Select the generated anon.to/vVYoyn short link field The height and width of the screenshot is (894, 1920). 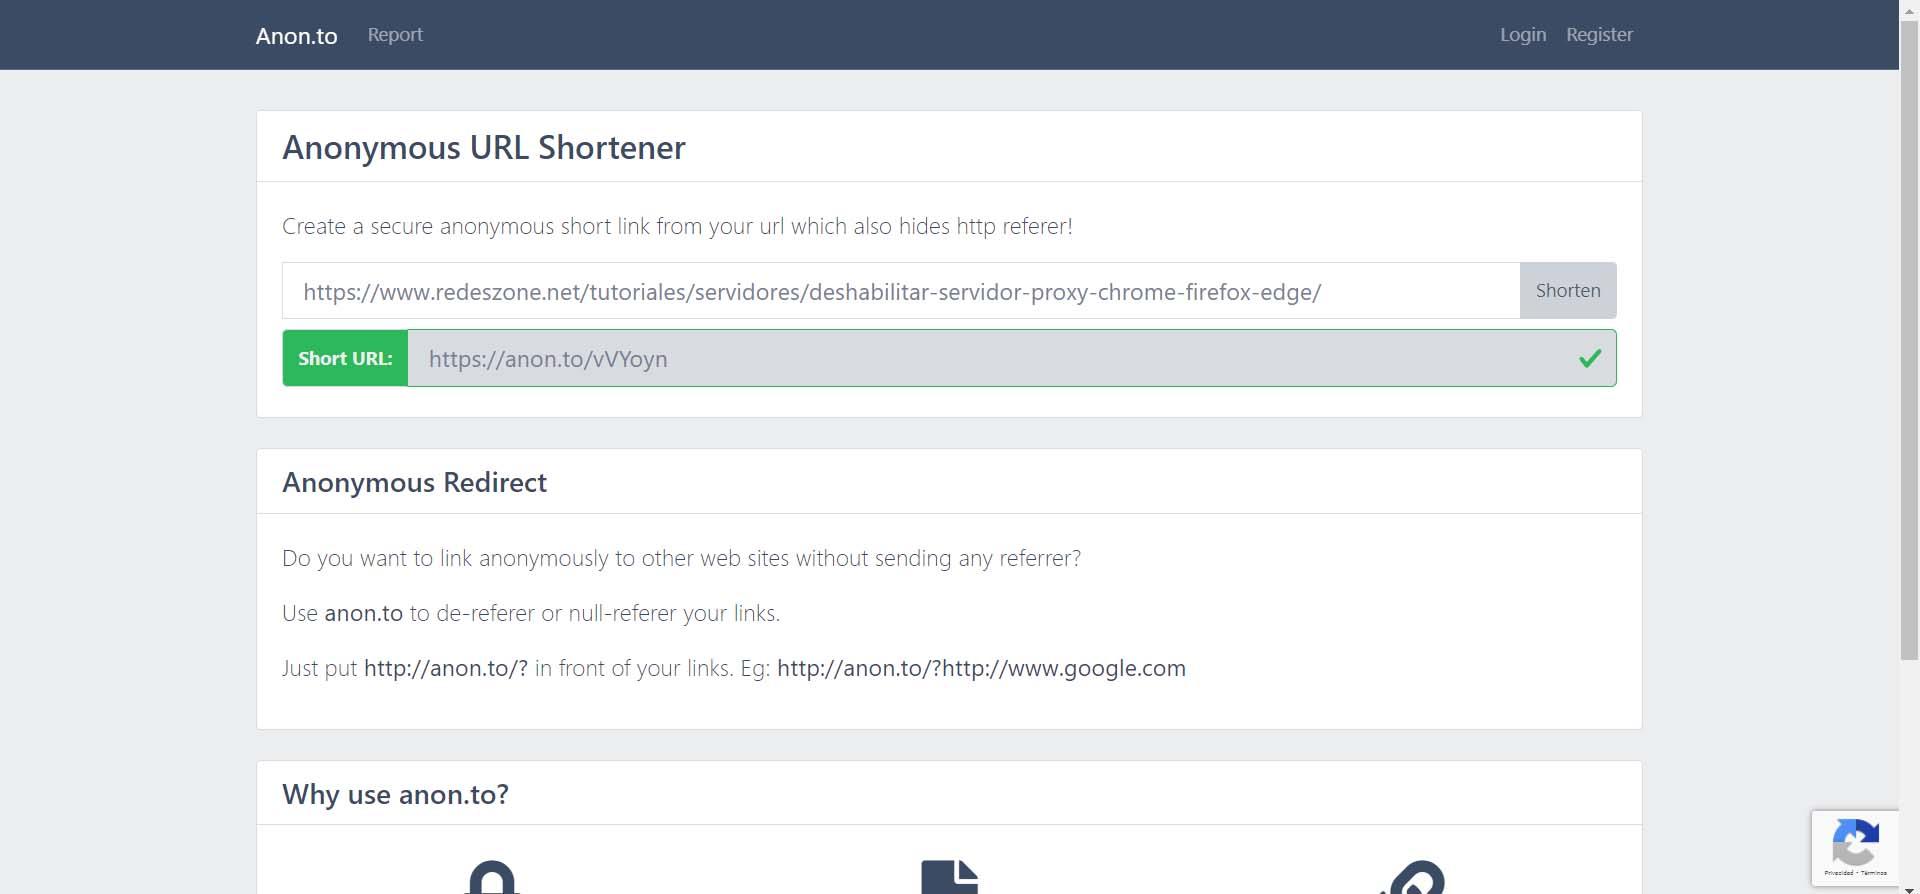pos(990,359)
